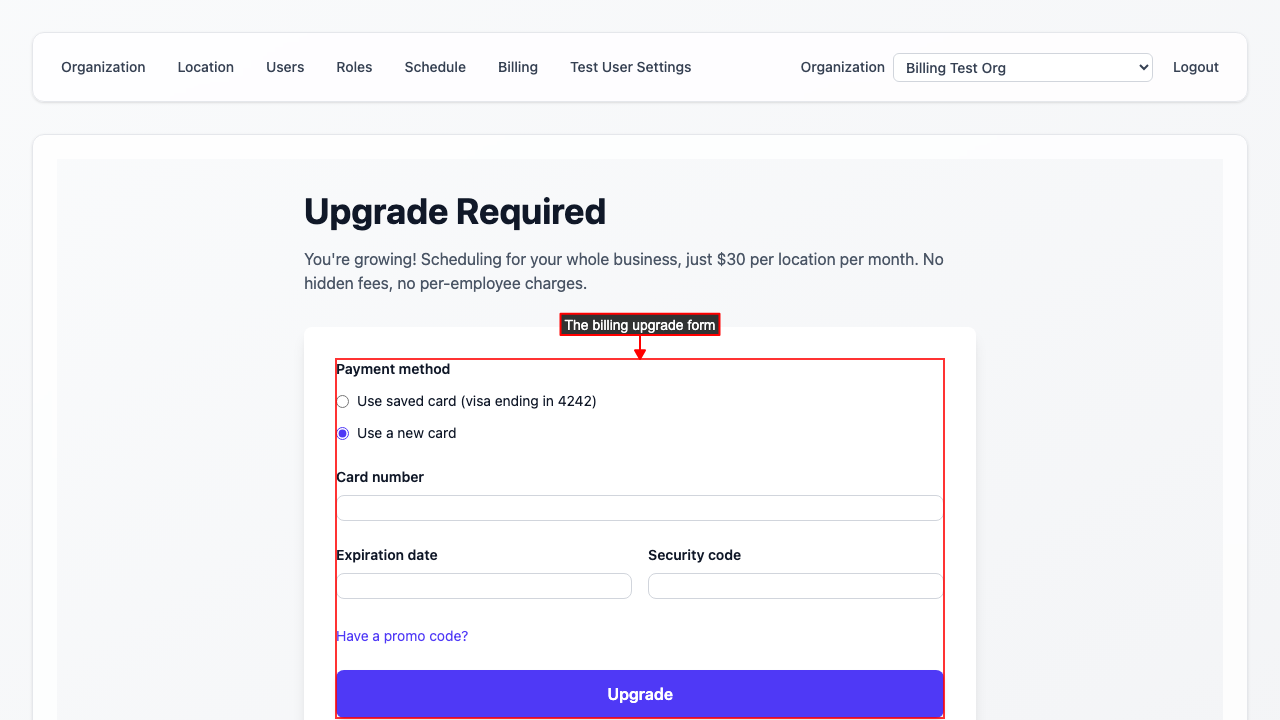Screen dimensions: 1280x720
Task: Click the Security code field
Action: (x=794, y=585)
